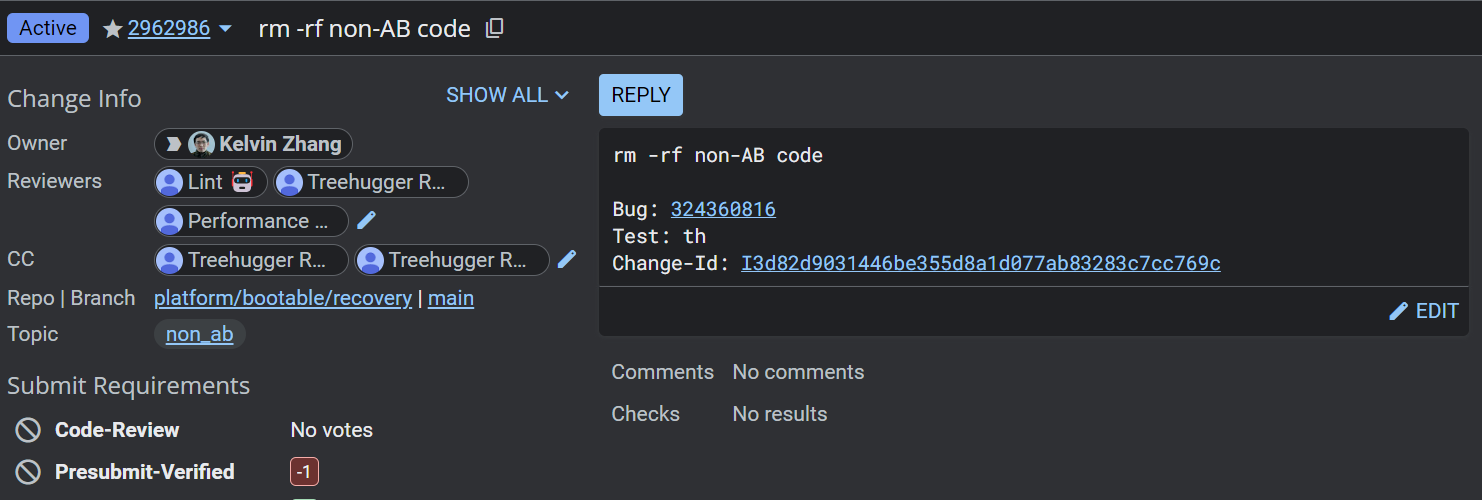Click the Presubmit-Verified blocked status icon
Screen dimensions: 1482x500
[28, 472]
